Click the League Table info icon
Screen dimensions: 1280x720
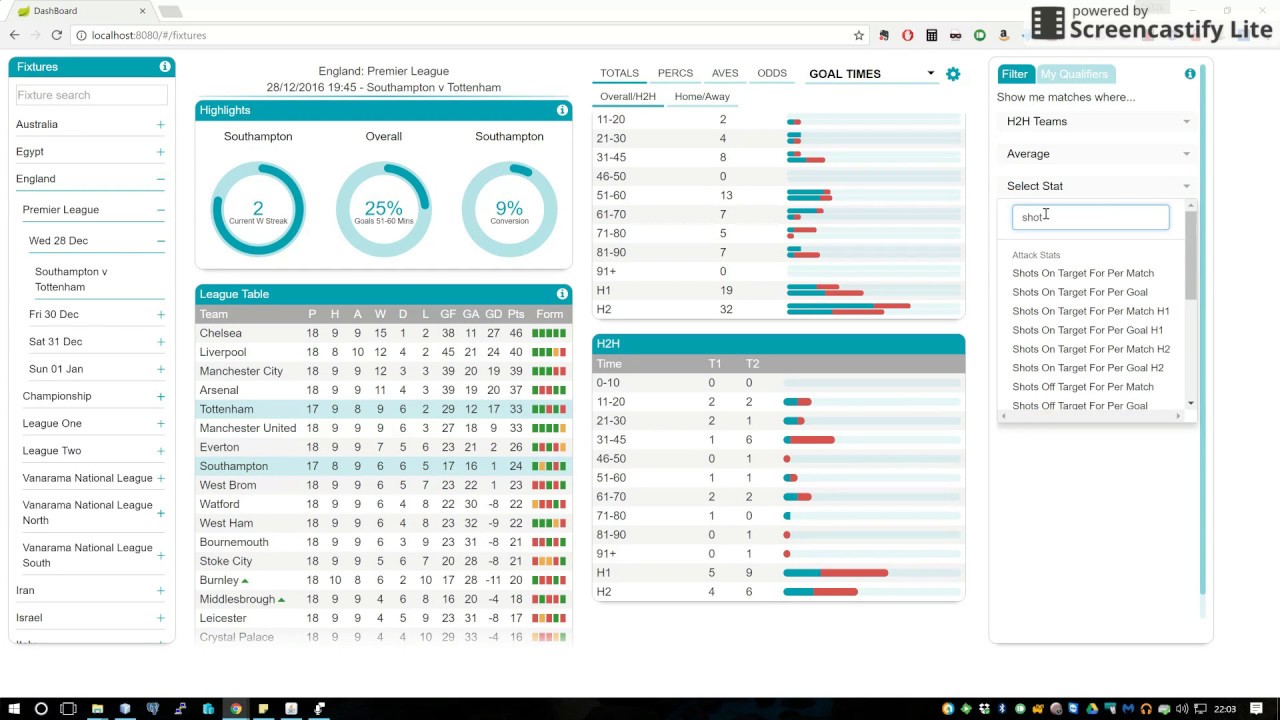[x=562, y=294]
